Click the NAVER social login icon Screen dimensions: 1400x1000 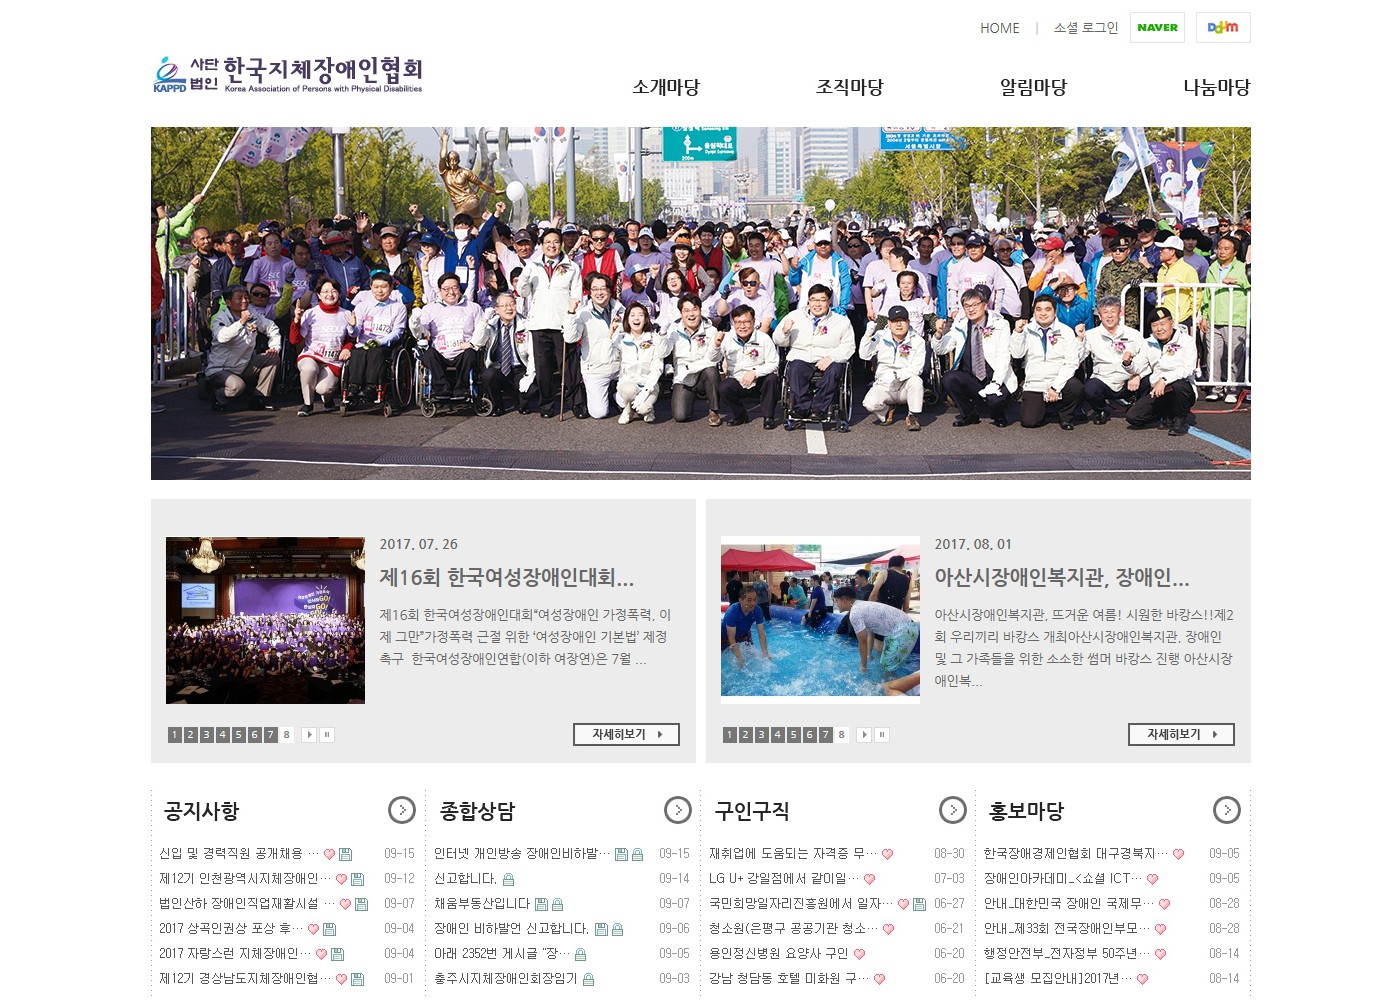(1157, 28)
